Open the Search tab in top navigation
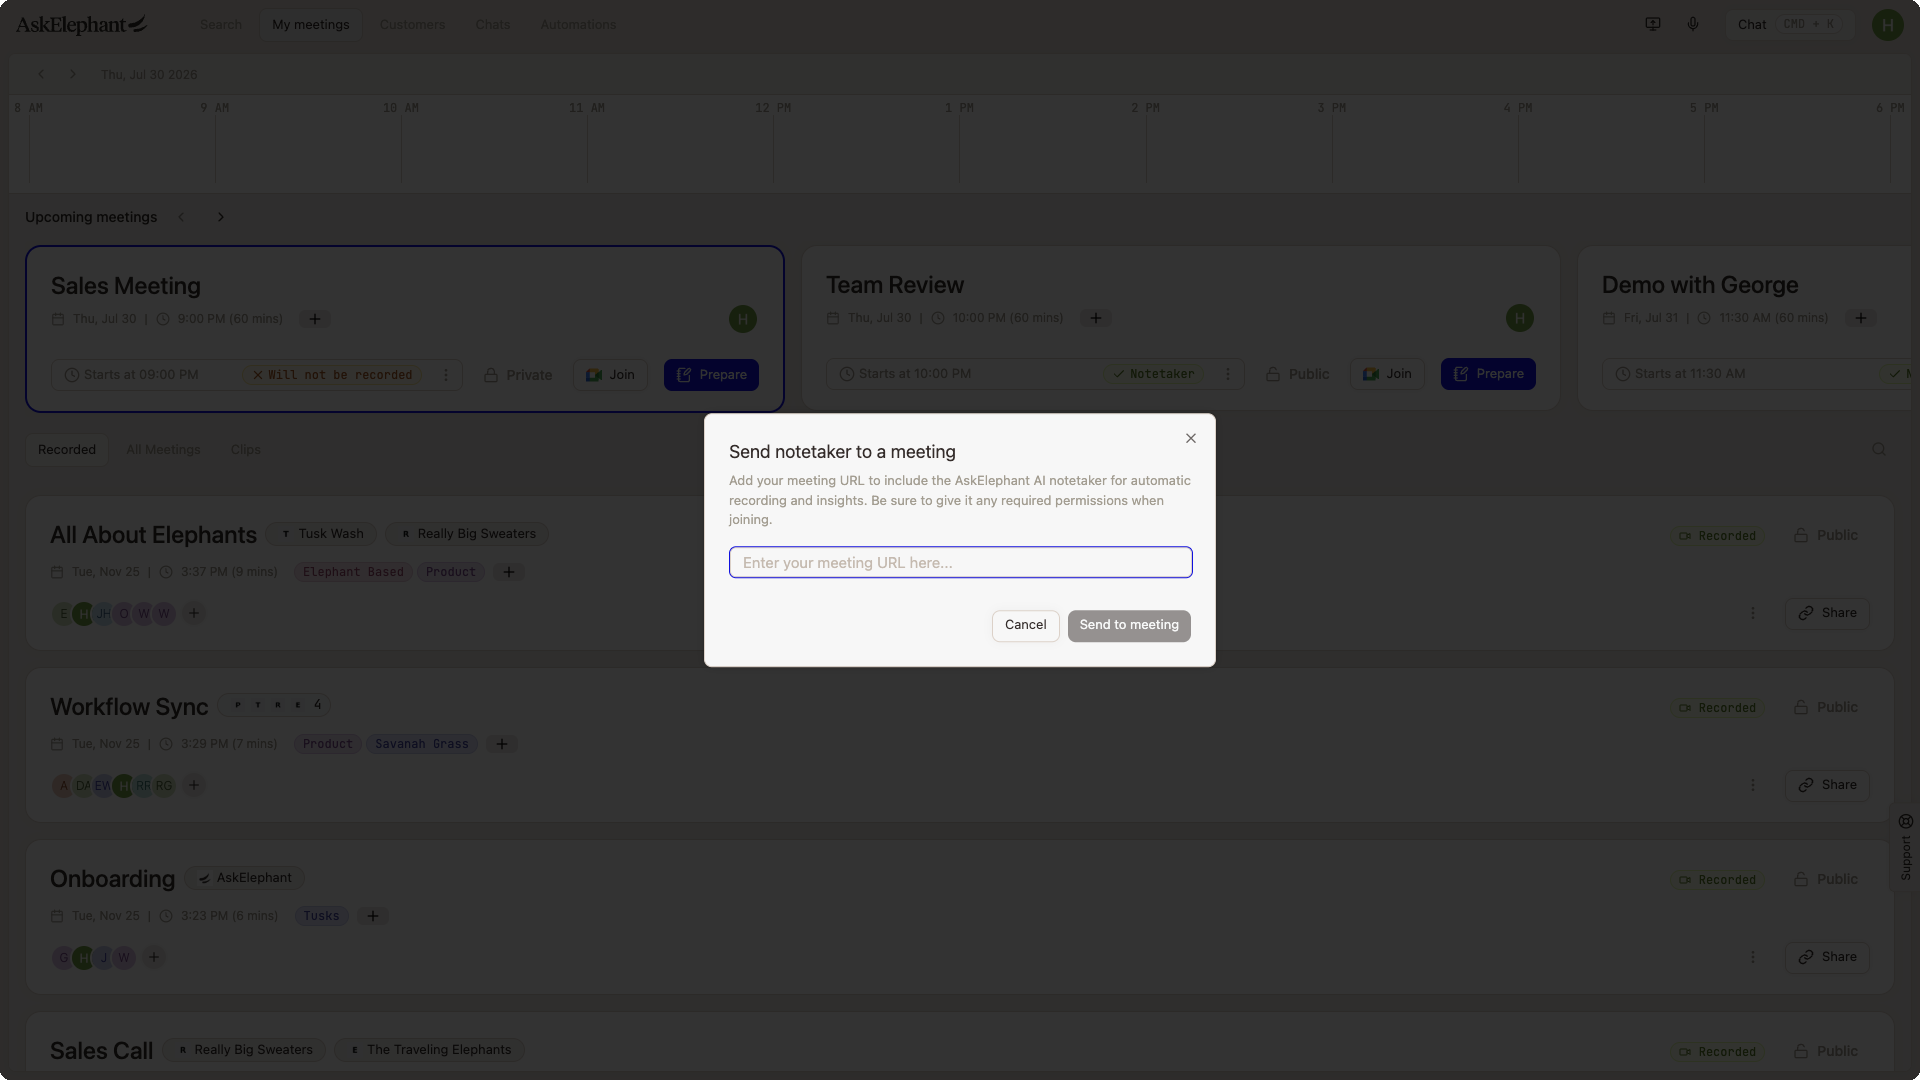The height and width of the screenshot is (1080, 1920). 220,24
